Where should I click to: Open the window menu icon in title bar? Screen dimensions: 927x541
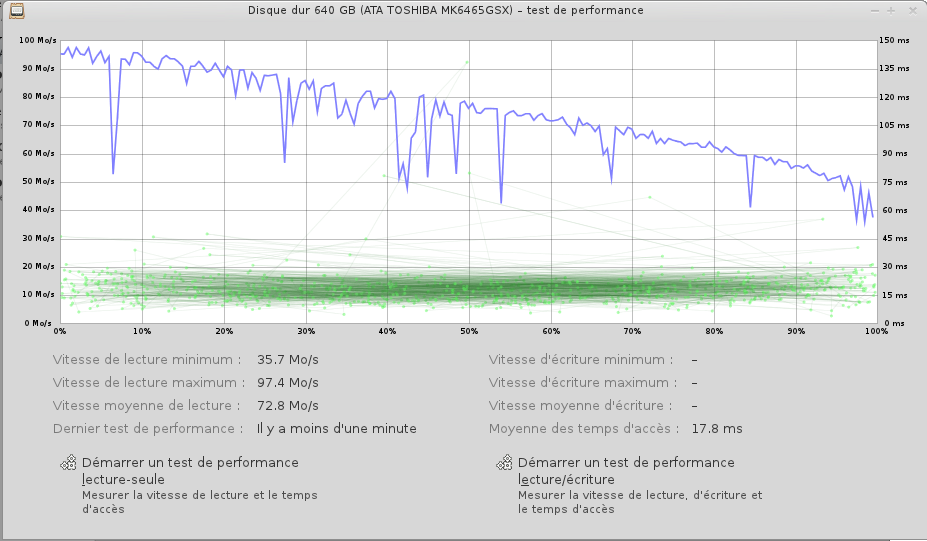click(x=17, y=10)
